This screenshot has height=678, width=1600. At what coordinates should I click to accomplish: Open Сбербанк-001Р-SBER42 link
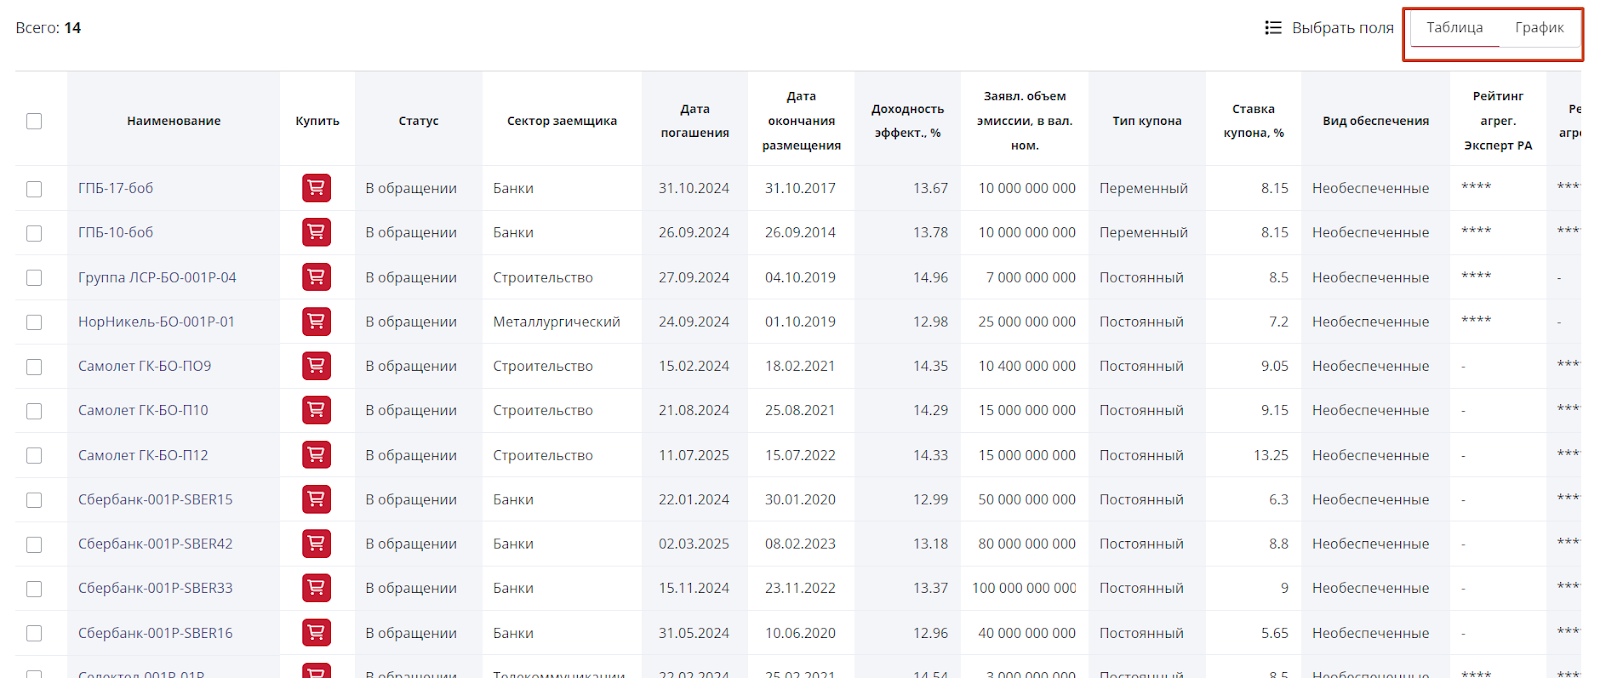click(x=155, y=544)
